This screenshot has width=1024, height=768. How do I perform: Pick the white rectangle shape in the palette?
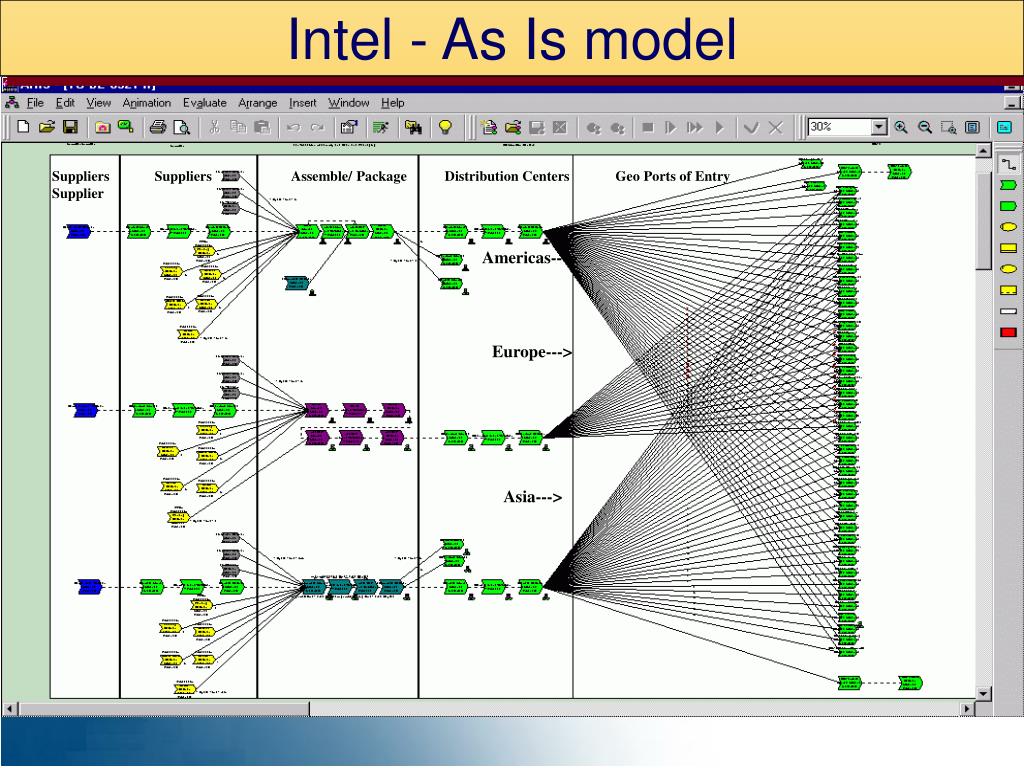(1008, 312)
